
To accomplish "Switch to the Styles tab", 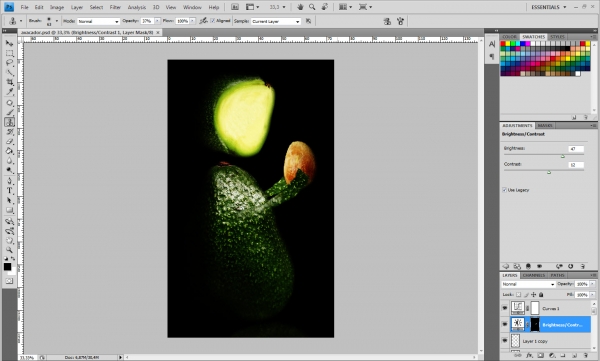I will click(x=557, y=37).
